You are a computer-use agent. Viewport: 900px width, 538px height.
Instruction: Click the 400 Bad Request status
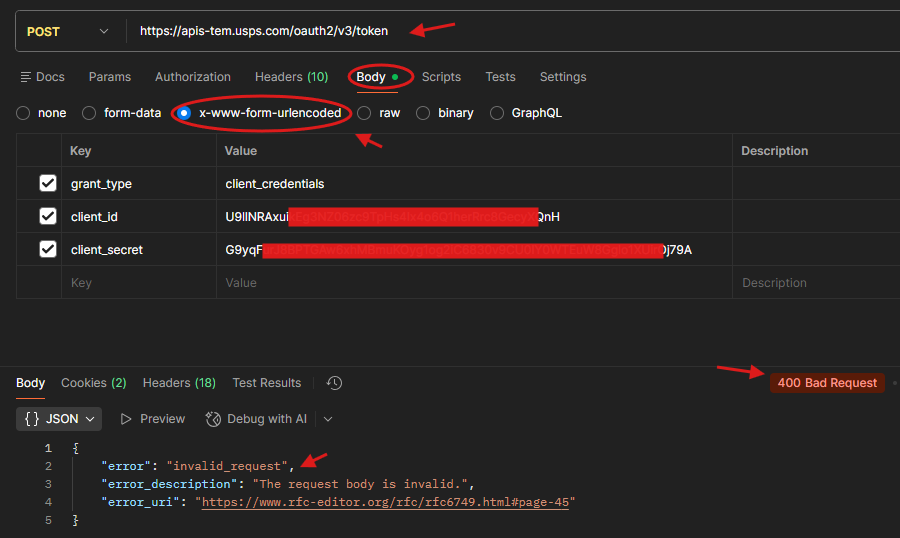[826, 383]
